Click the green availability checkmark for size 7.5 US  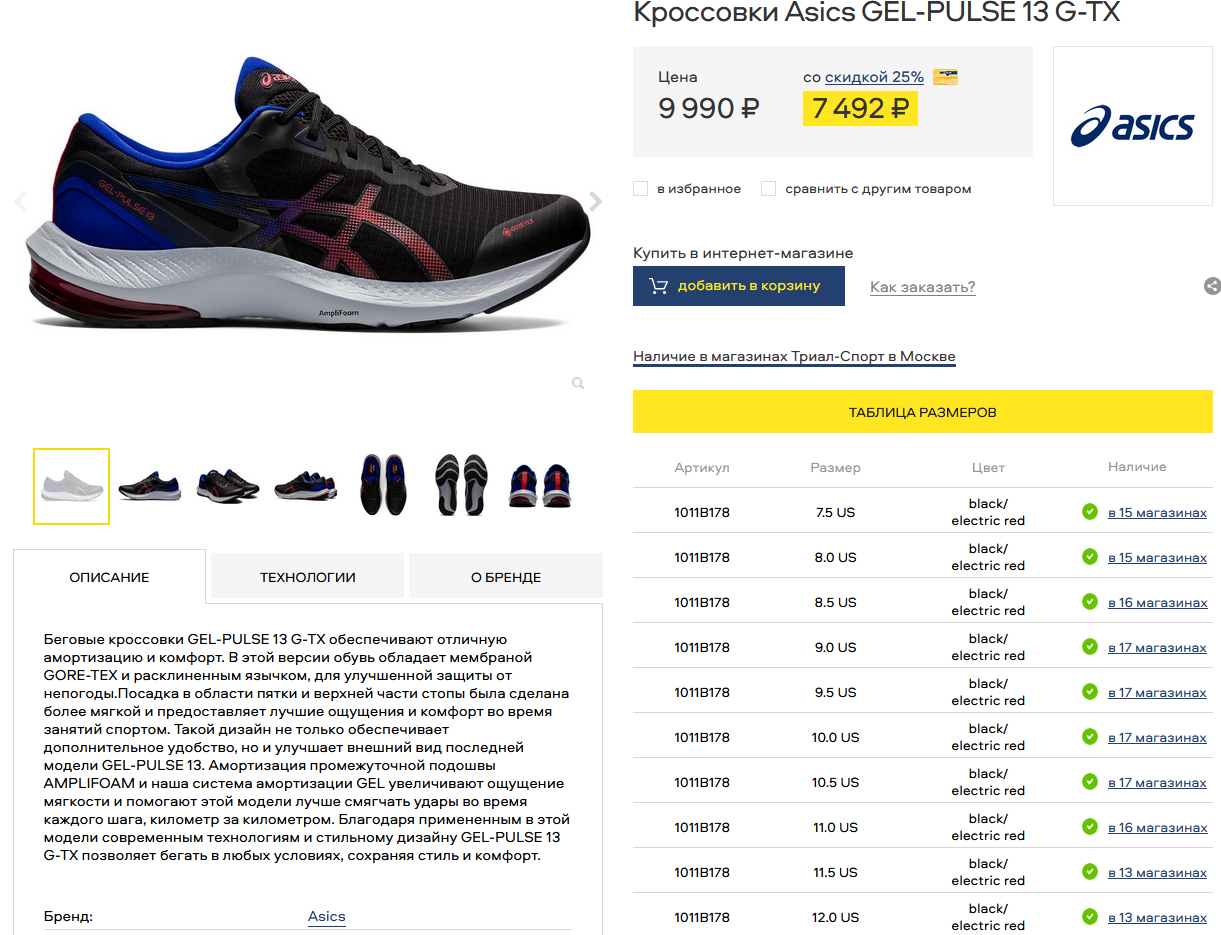pos(1090,512)
